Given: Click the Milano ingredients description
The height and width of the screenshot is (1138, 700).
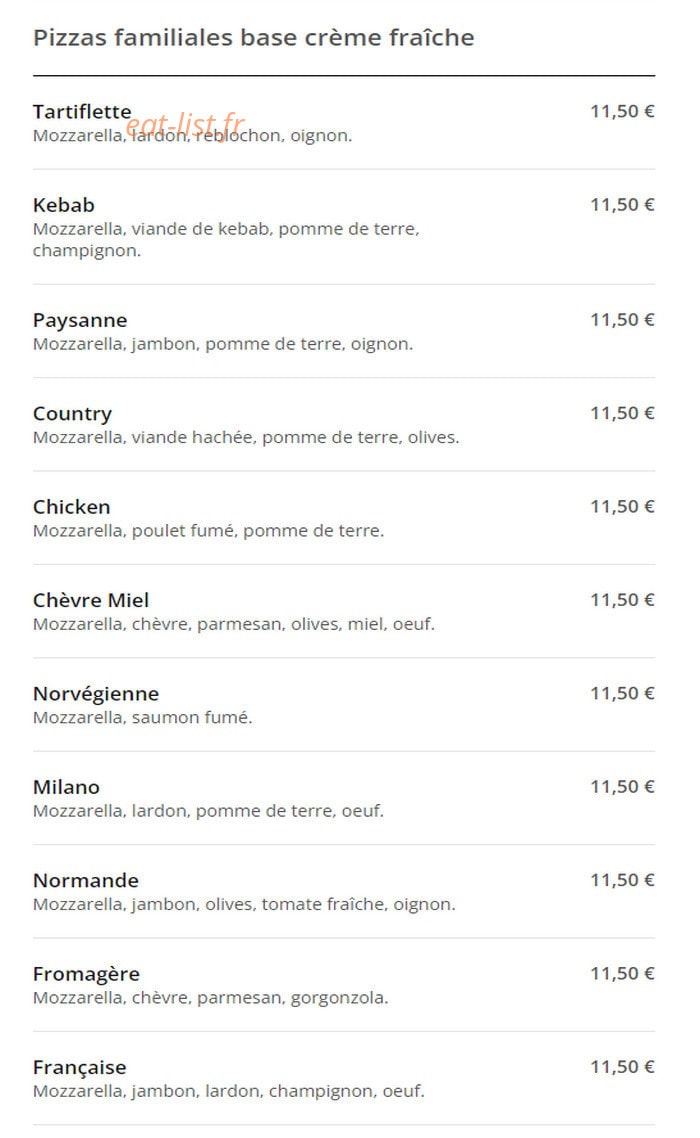Looking at the screenshot, I should 208,811.
